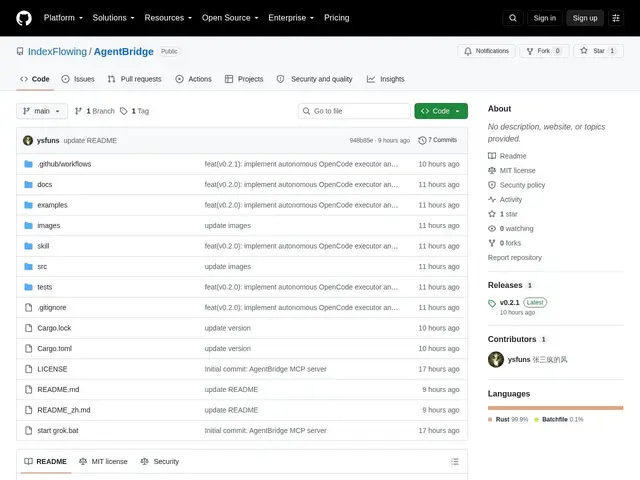
Task: Select the README tab below files
Action: [45, 462]
